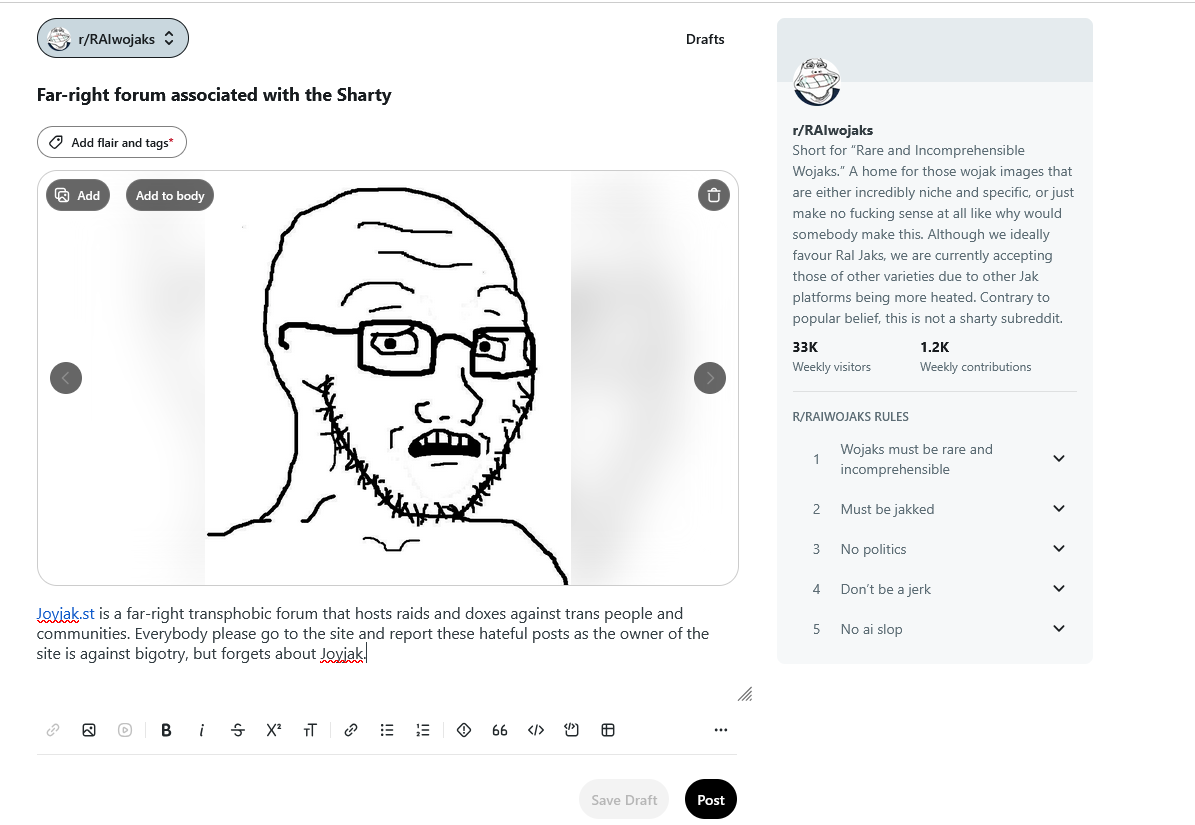Image resolution: width=1195 pixels, height=825 pixels.
Task: Open more toolbar options ellipsis
Action: (721, 730)
